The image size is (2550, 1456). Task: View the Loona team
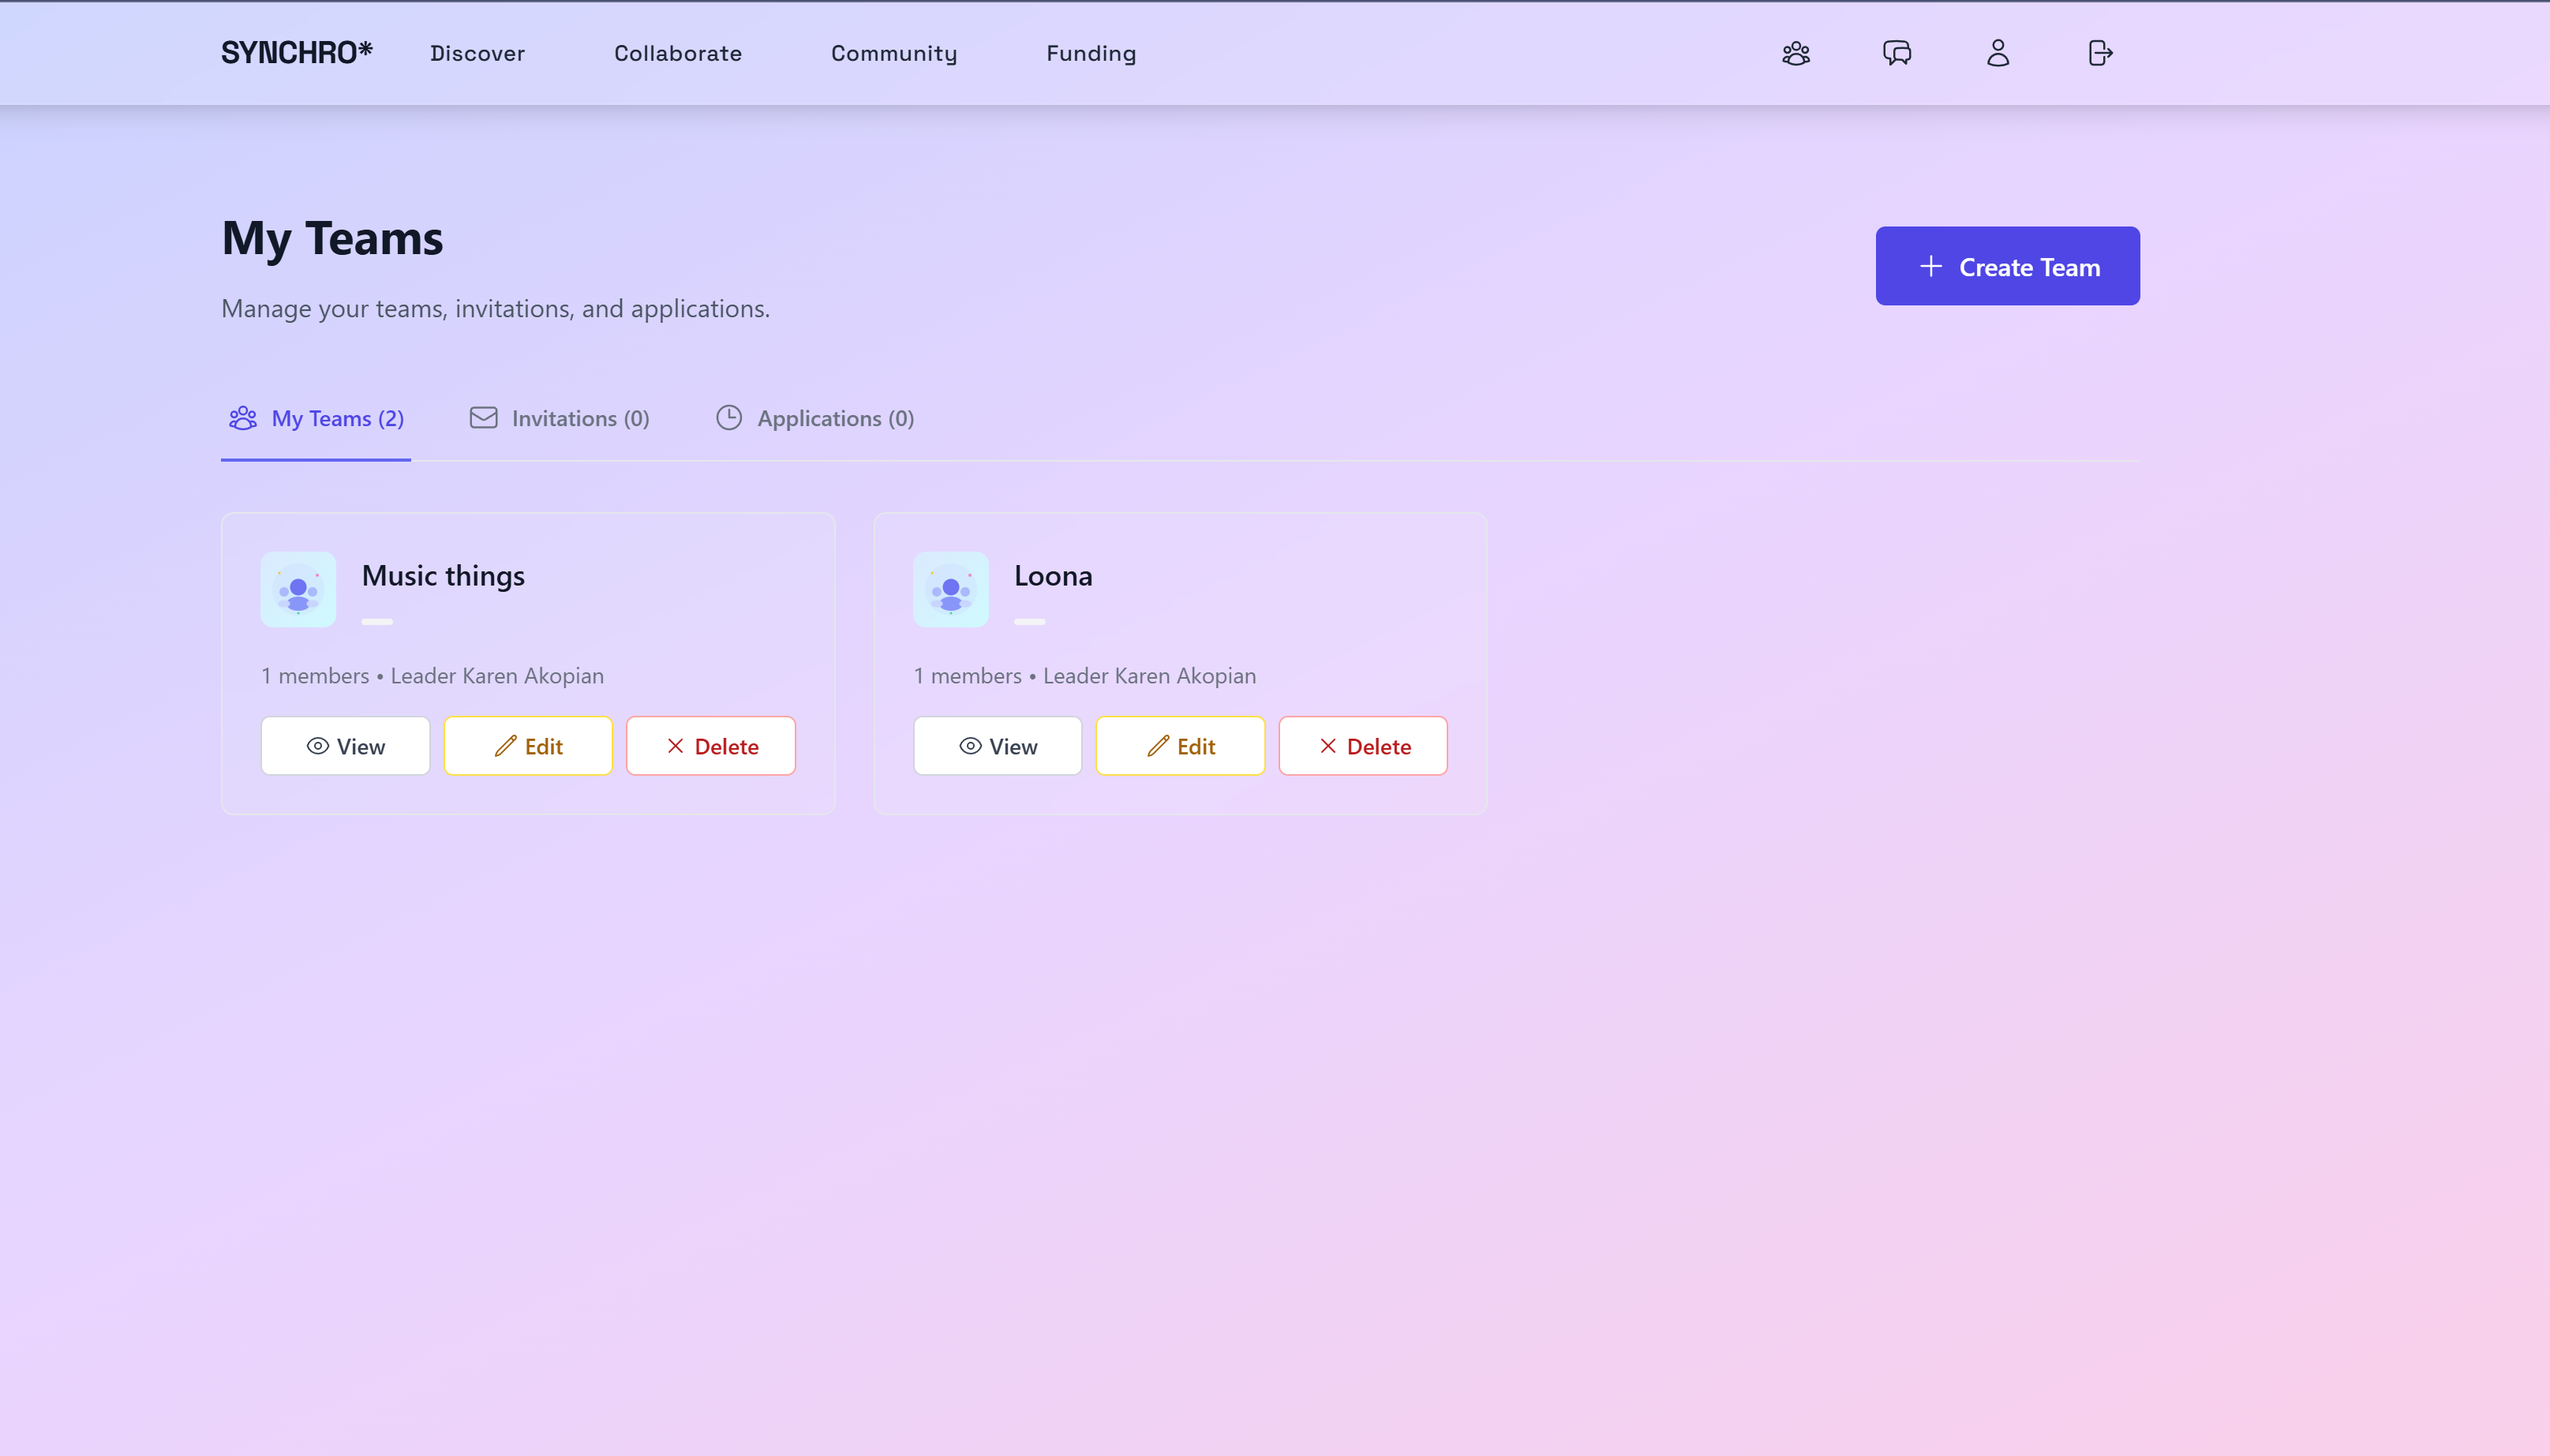(x=997, y=746)
